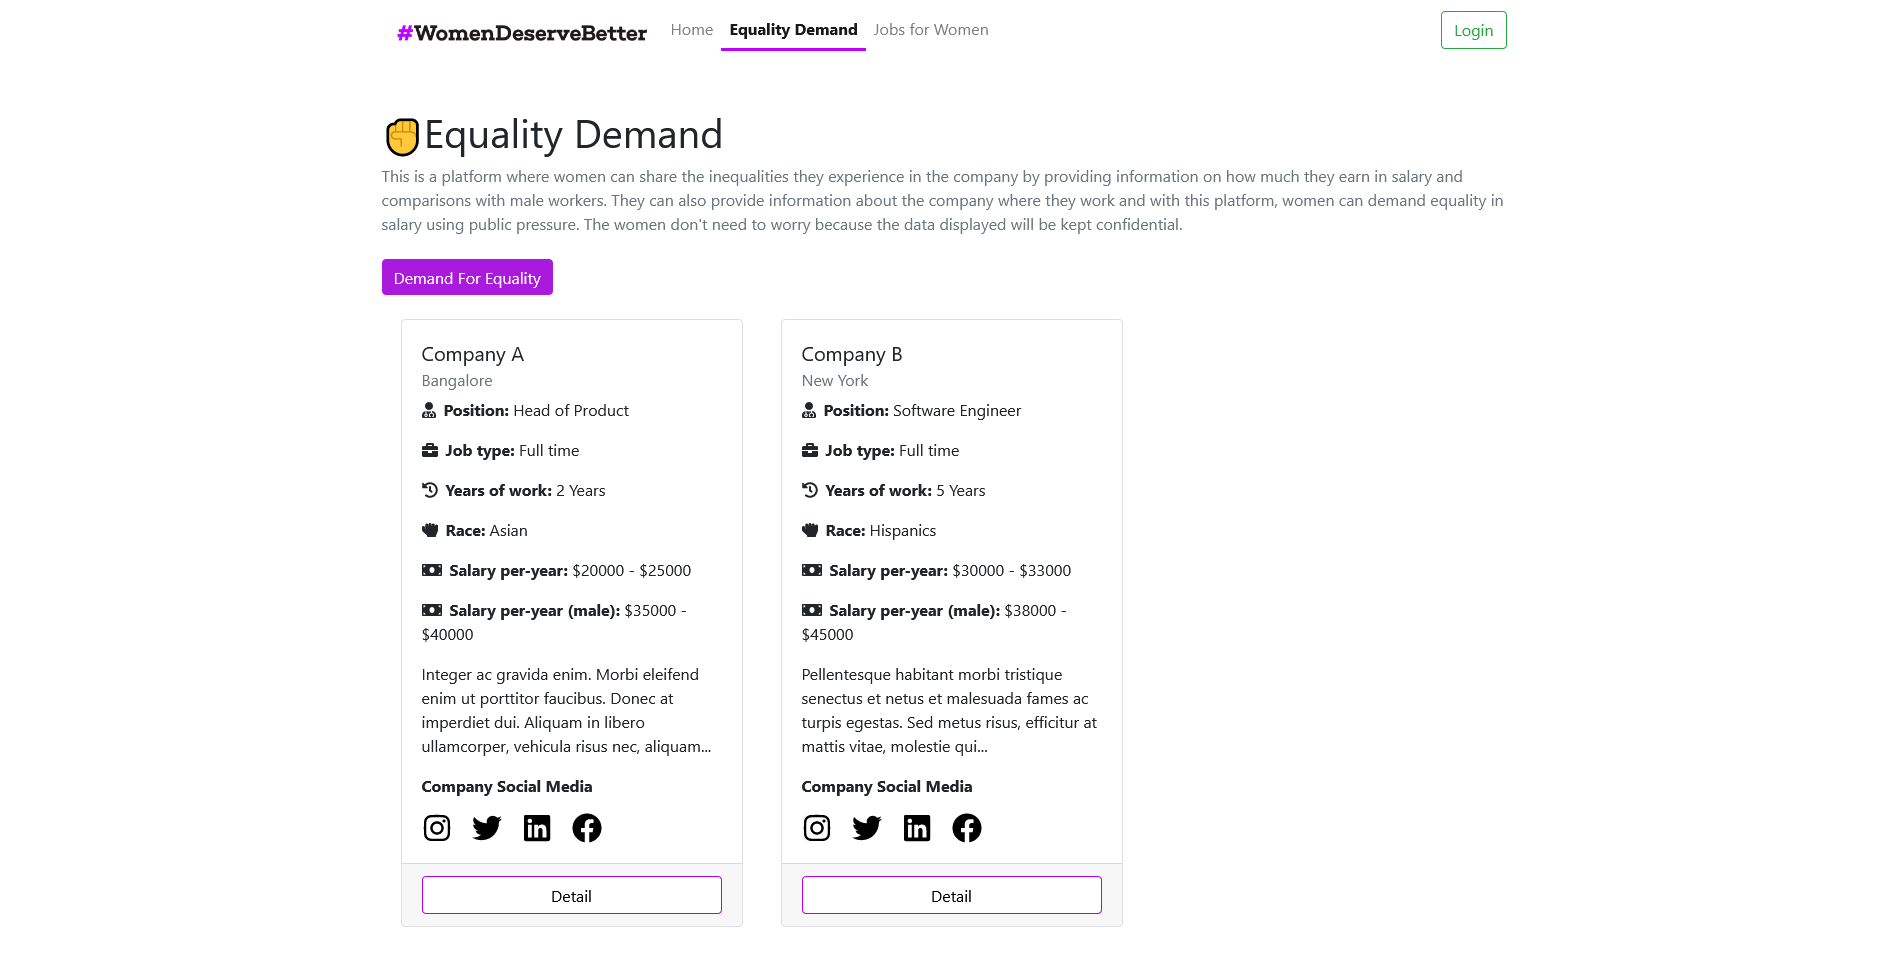Open Company A's Twitter icon
Image resolution: width=1903 pixels, height=975 pixels.
[487, 828]
